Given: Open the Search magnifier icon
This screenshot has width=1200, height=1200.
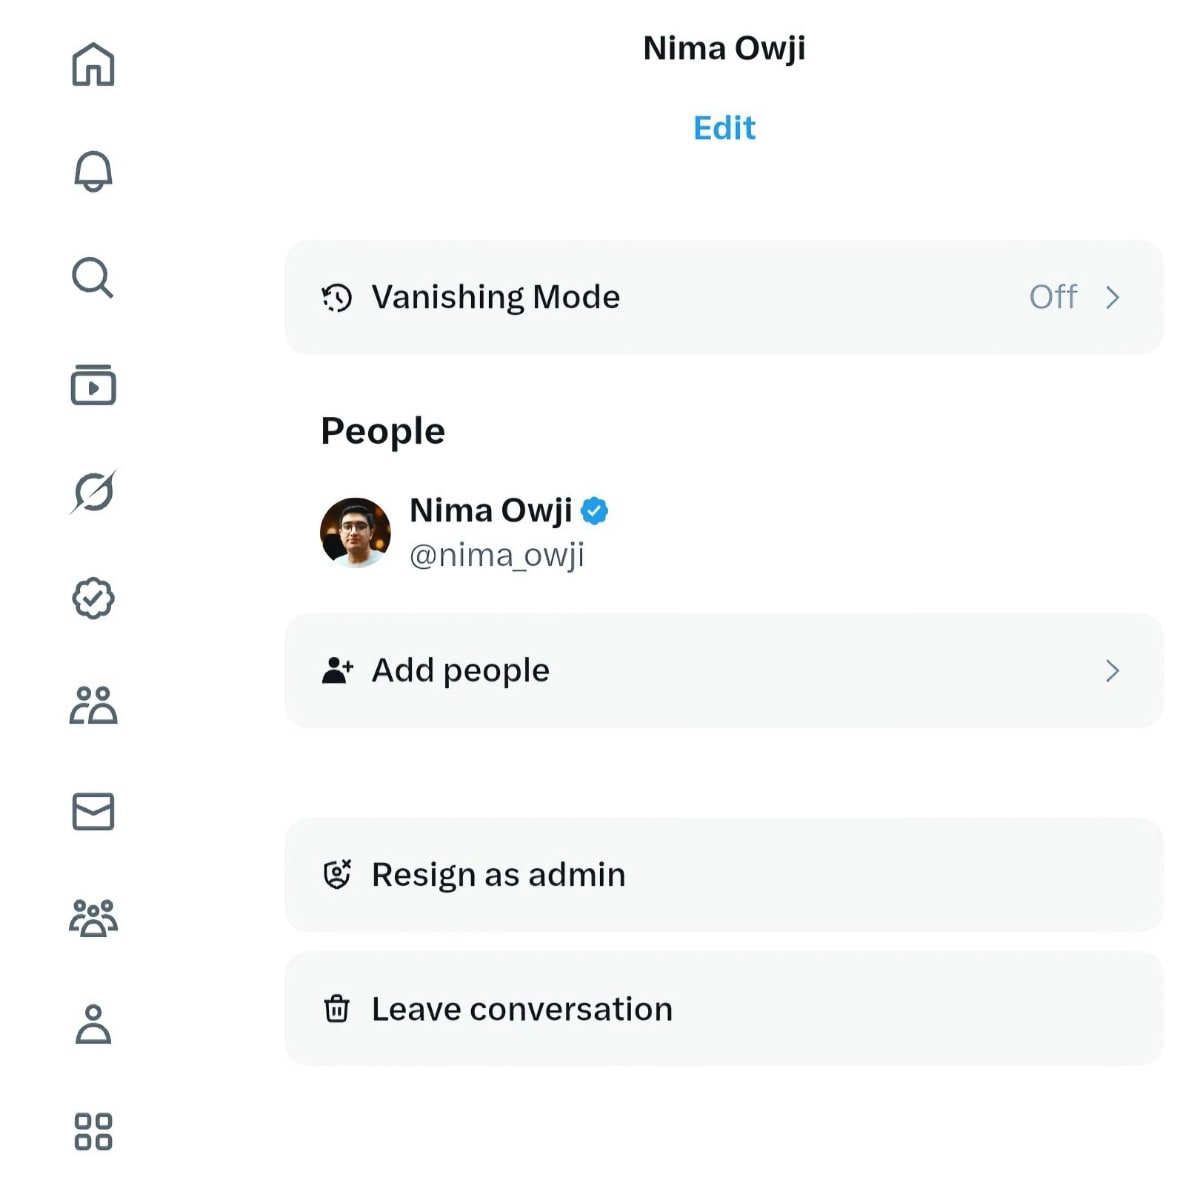Looking at the screenshot, I should [93, 278].
